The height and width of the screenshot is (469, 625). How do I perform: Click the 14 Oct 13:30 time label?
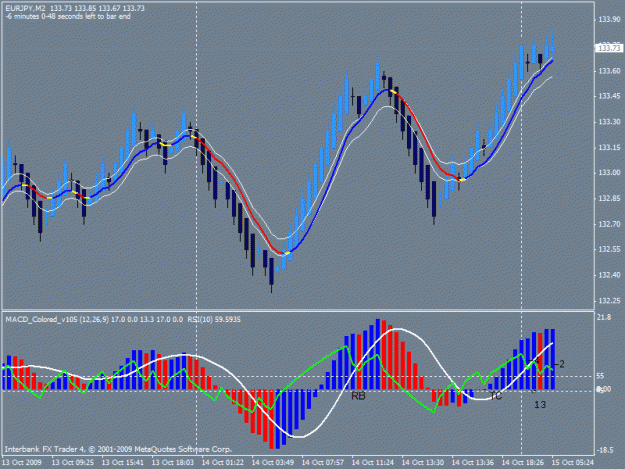tap(423, 463)
